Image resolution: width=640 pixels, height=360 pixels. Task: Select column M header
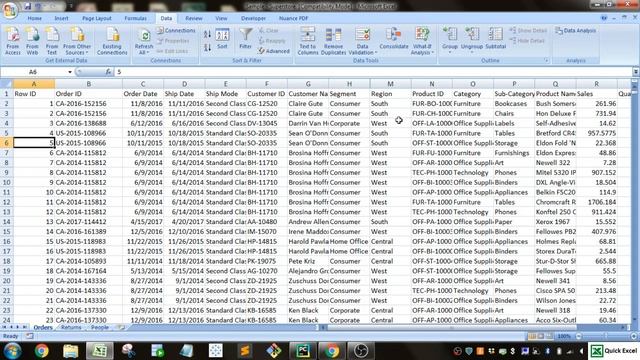(x=391, y=84)
